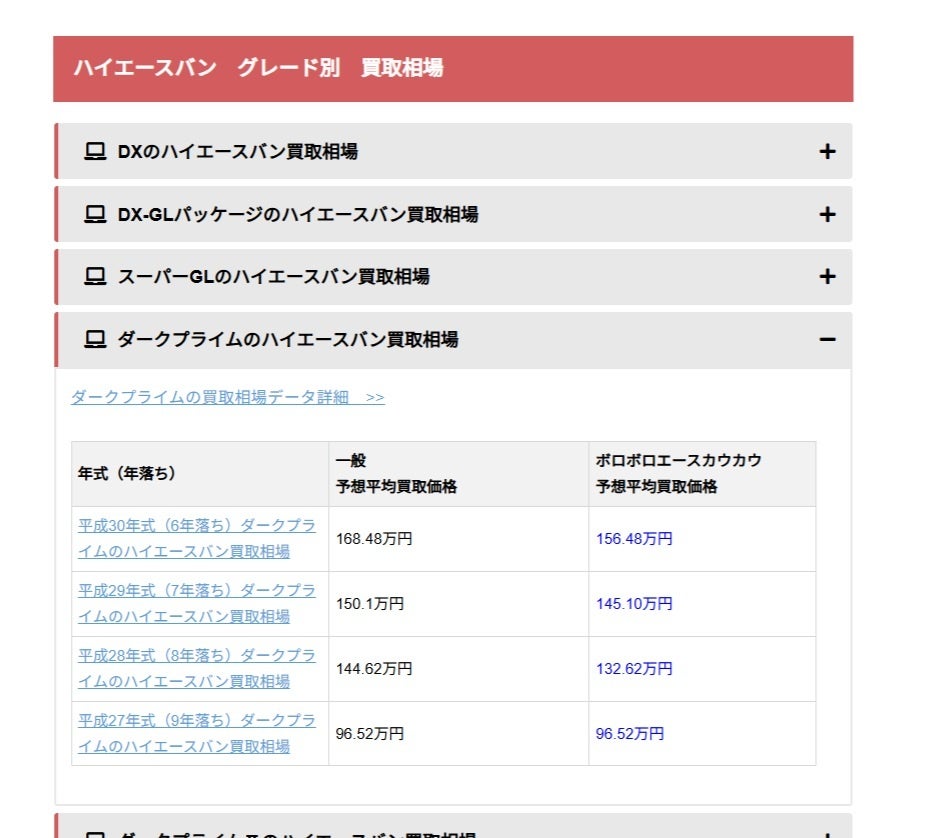Open ダークプライムの買取相場データ詳細 link
Viewport: 949px width, 838px height.
[x=228, y=398]
